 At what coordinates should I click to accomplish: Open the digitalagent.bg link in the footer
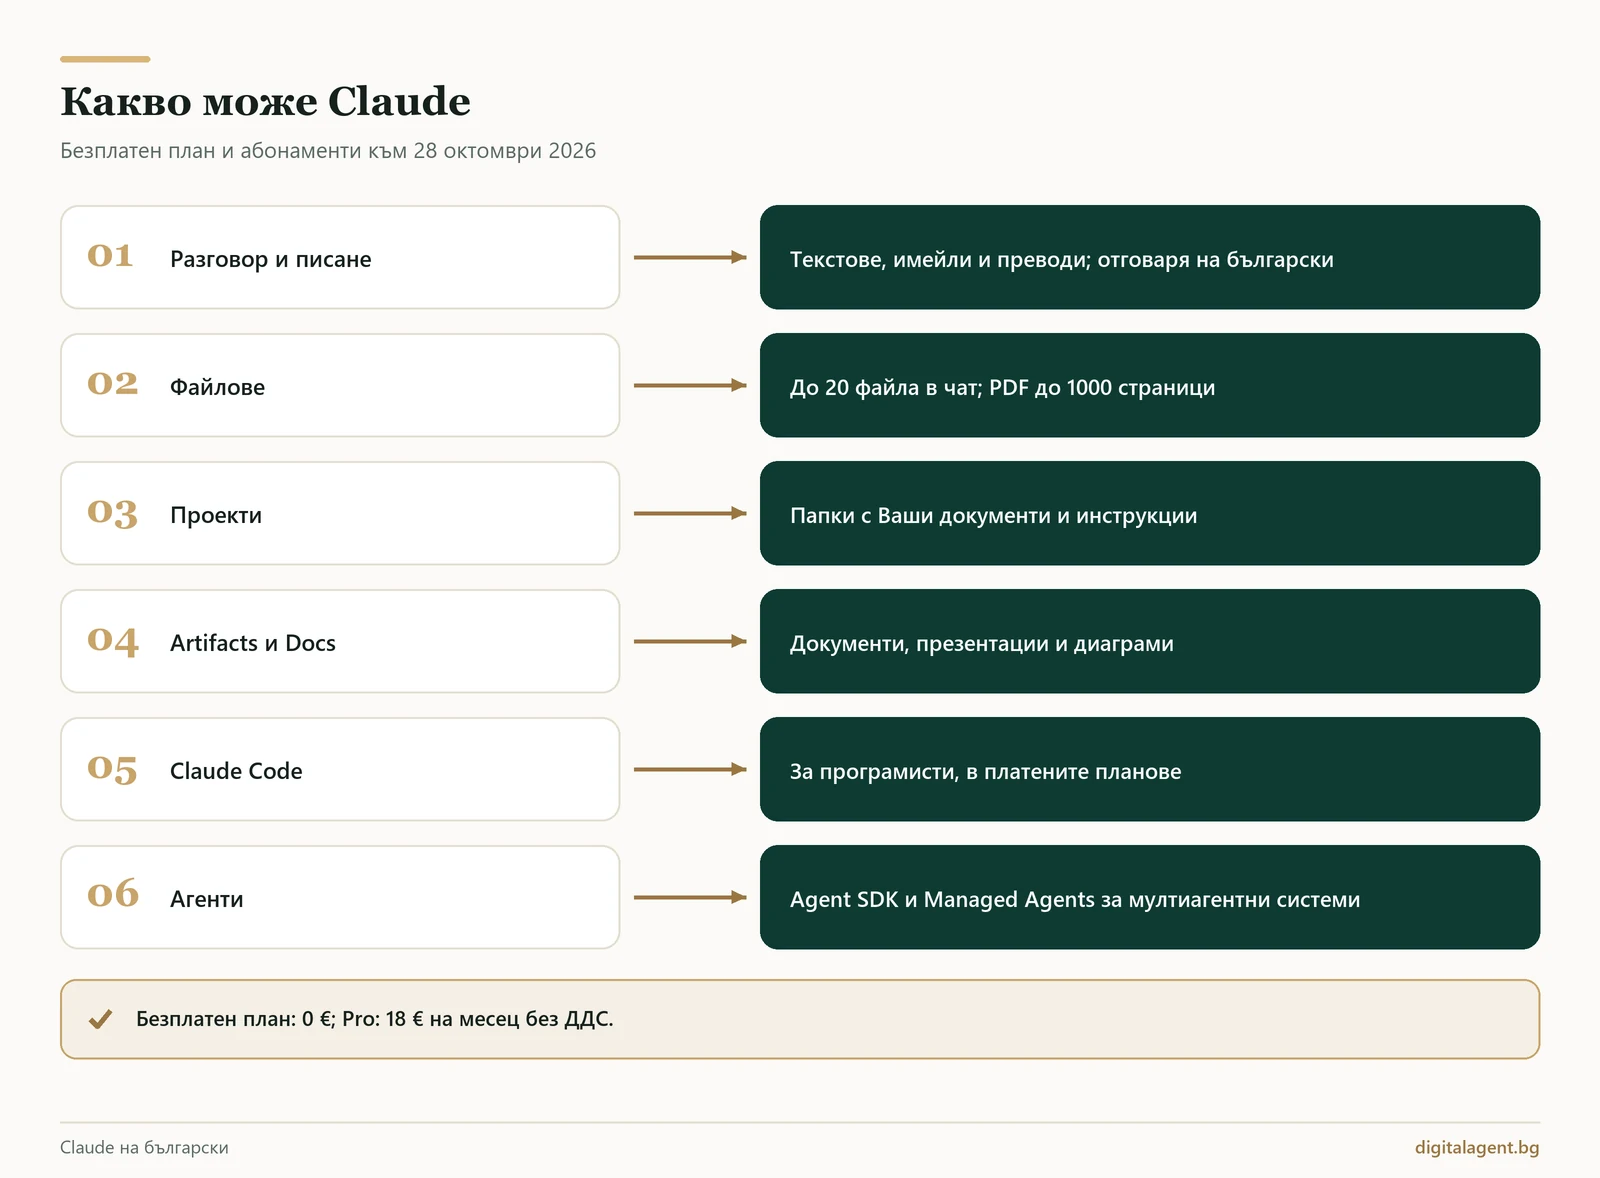[x=1477, y=1148]
